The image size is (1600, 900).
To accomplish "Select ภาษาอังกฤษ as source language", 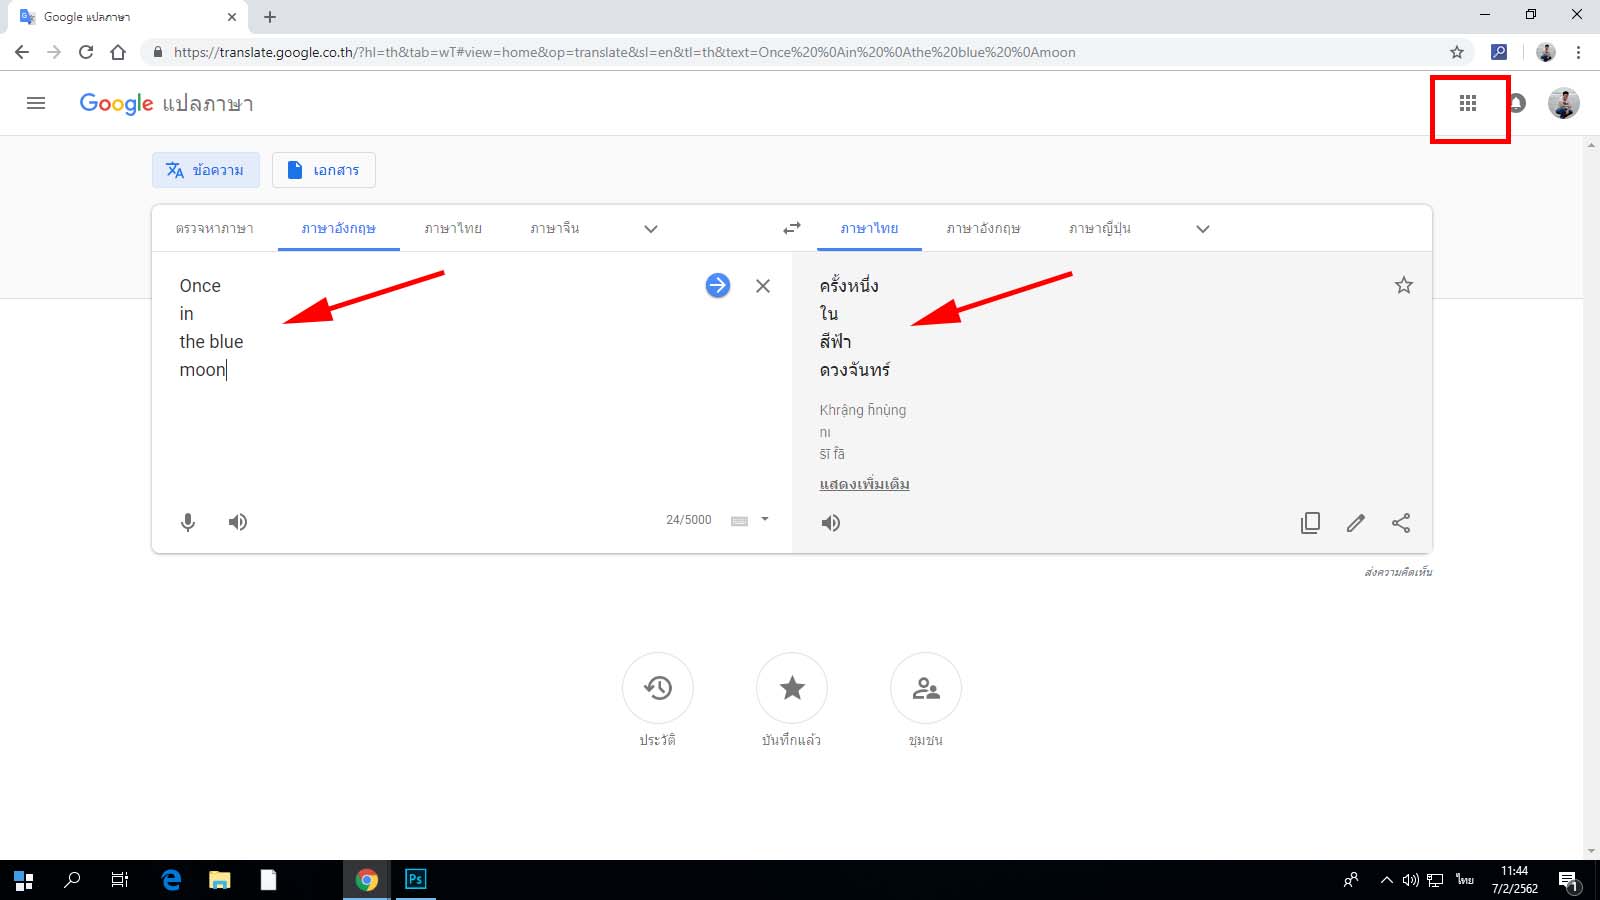I will coord(339,229).
